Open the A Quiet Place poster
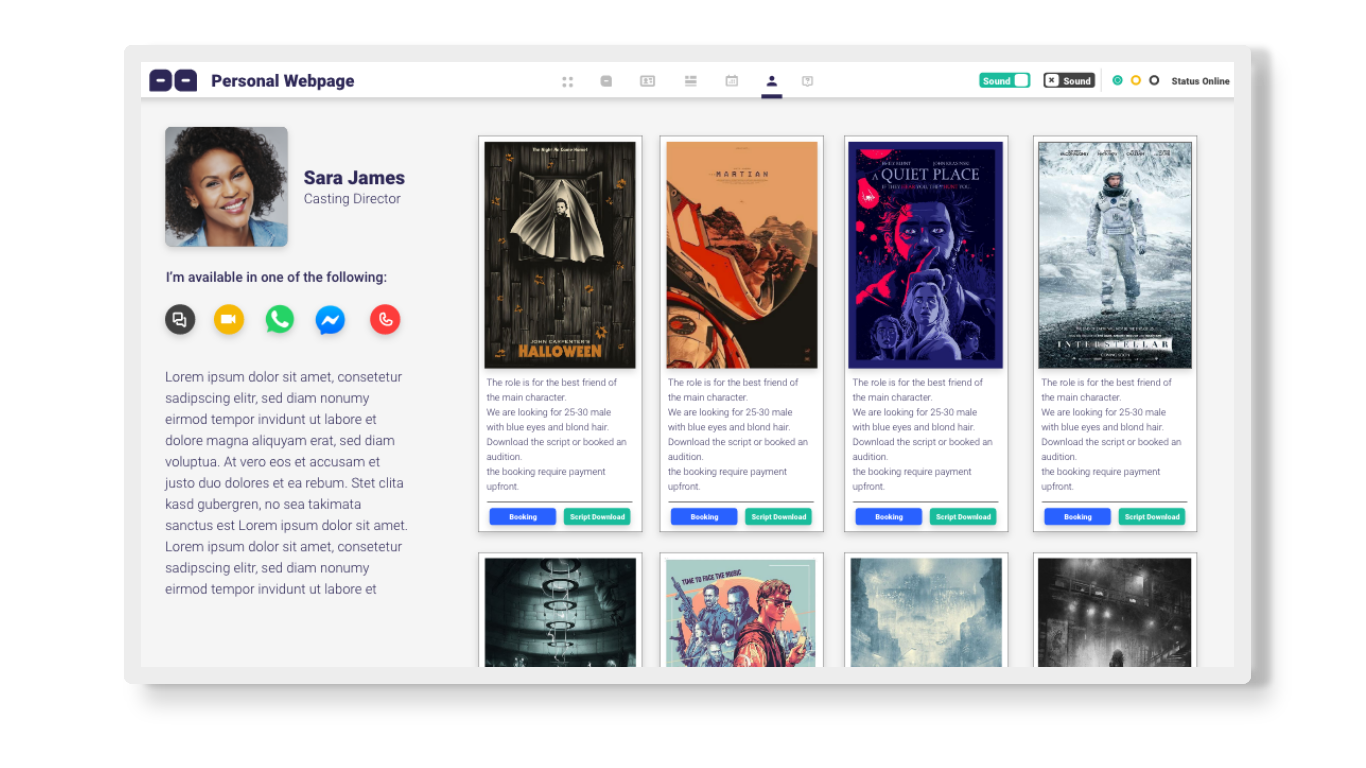 pyautogui.click(x=926, y=255)
